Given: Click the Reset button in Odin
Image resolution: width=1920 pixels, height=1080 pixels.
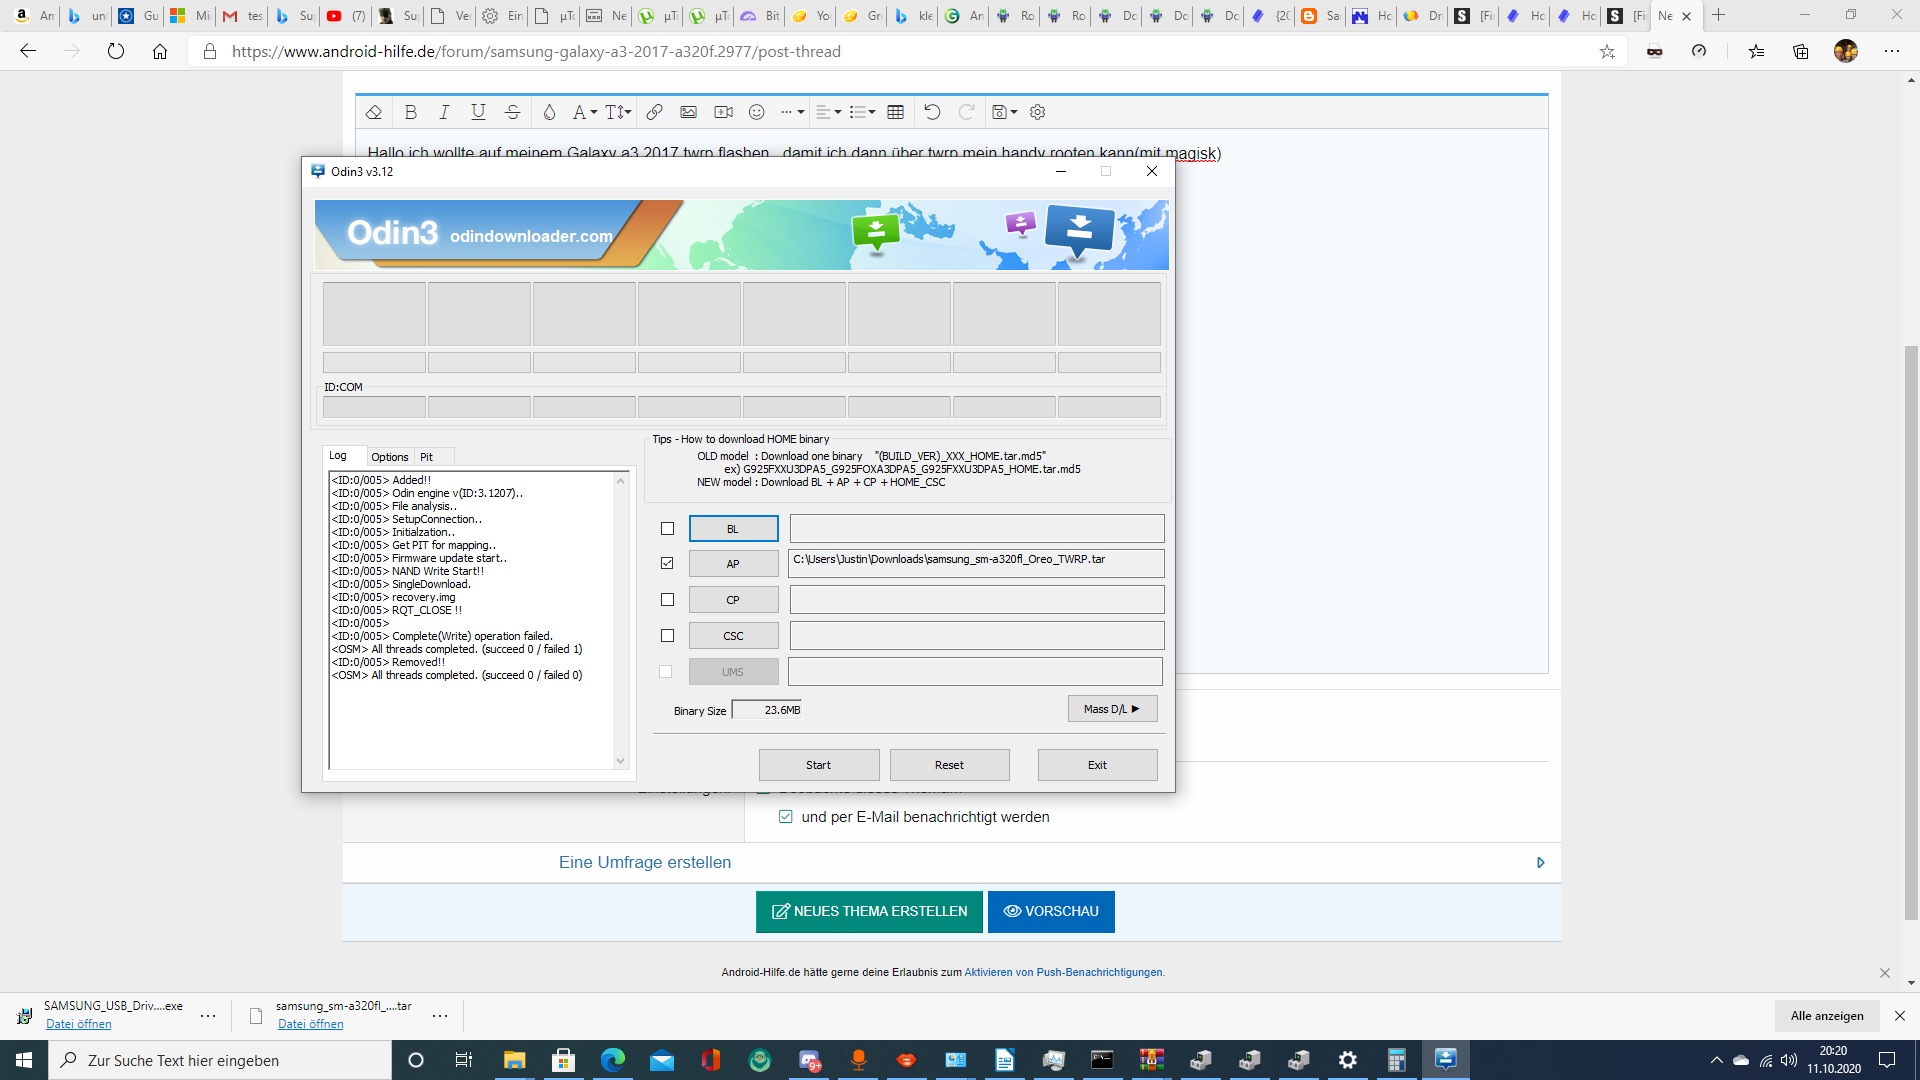Looking at the screenshot, I should coord(949,765).
